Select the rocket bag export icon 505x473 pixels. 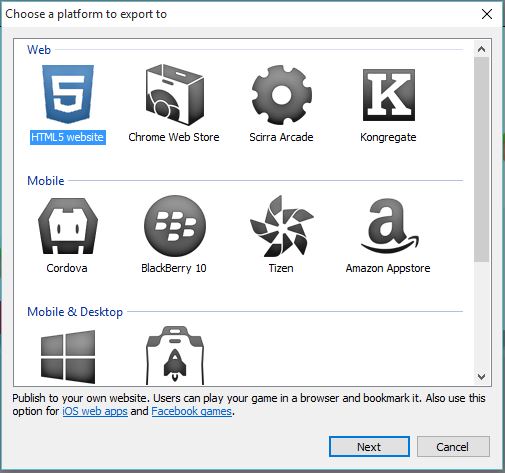click(x=175, y=356)
